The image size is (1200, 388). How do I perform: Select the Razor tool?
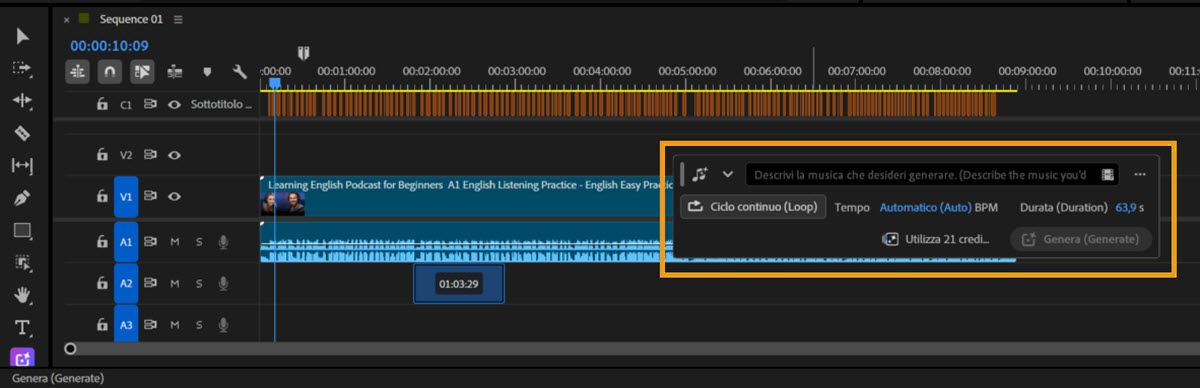(22, 133)
